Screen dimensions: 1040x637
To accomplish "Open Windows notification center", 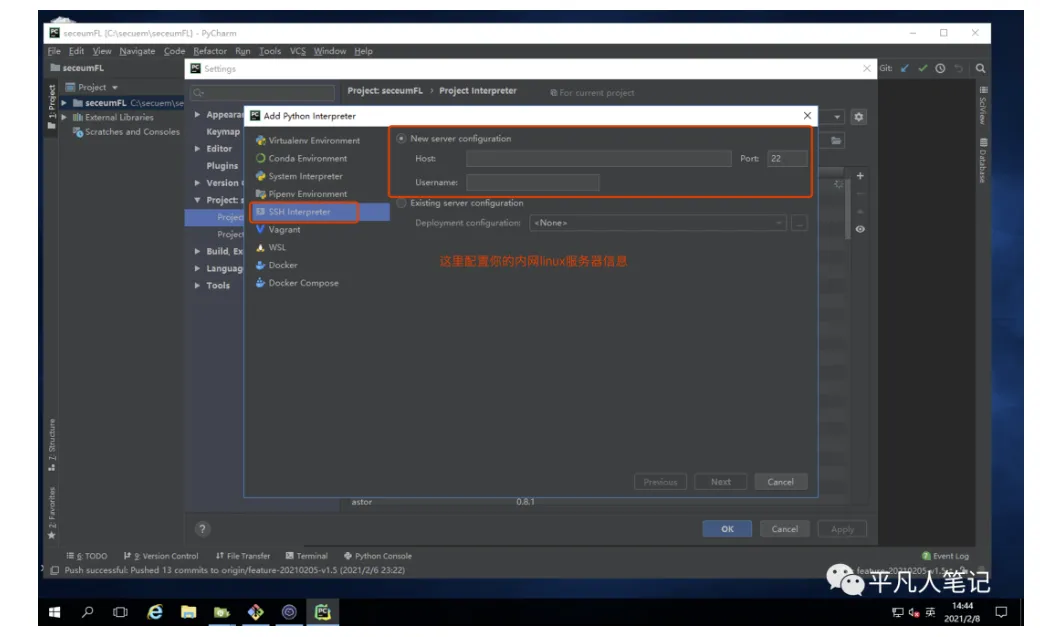I will point(1002,612).
